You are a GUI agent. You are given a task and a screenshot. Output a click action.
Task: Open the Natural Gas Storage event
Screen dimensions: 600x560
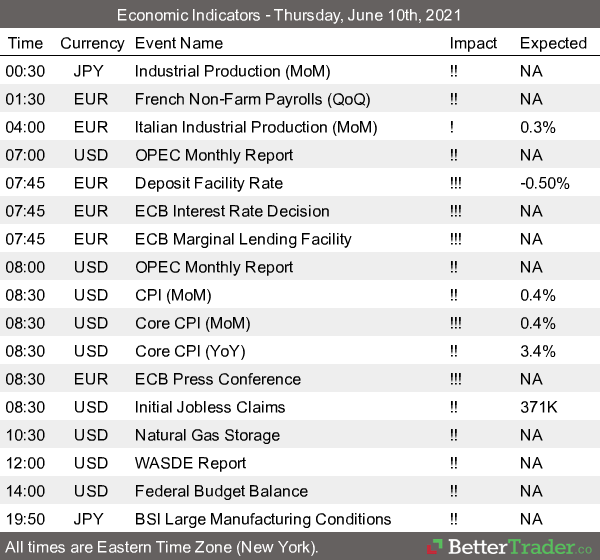click(207, 435)
